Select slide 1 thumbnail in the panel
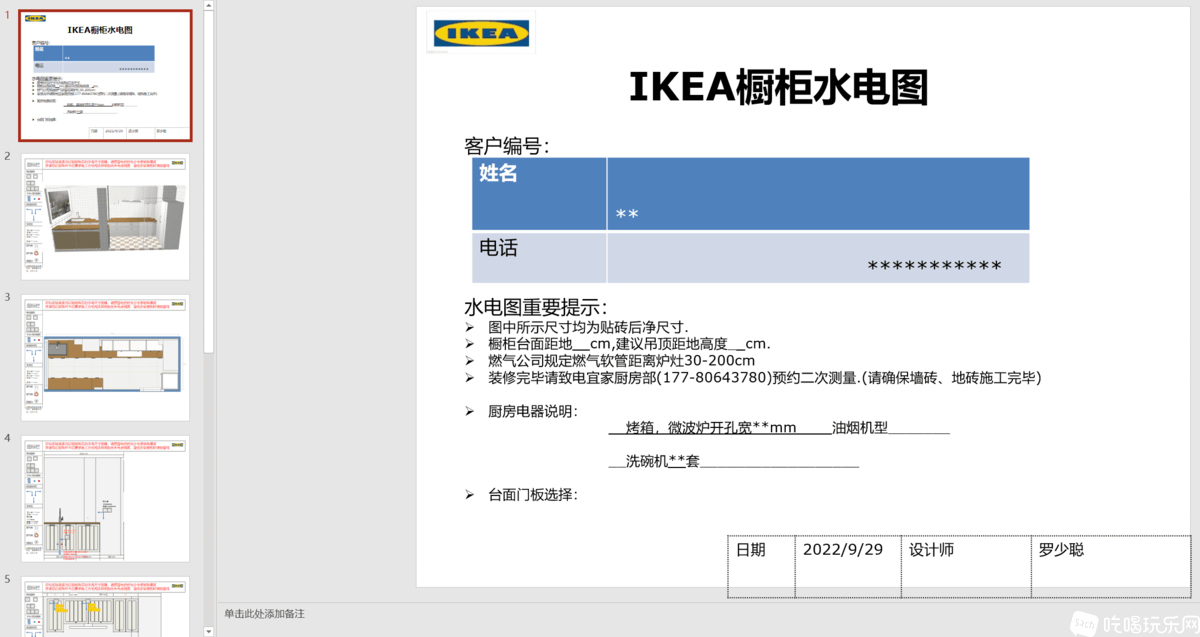Image resolution: width=1200 pixels, height=637 pixels. click(105, 76)
